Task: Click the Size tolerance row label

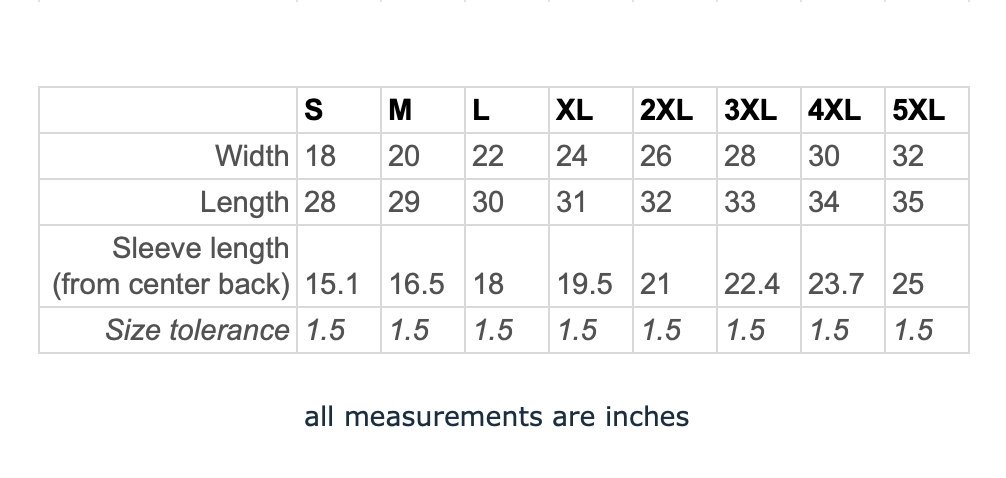Action: (x=197, y=330)
